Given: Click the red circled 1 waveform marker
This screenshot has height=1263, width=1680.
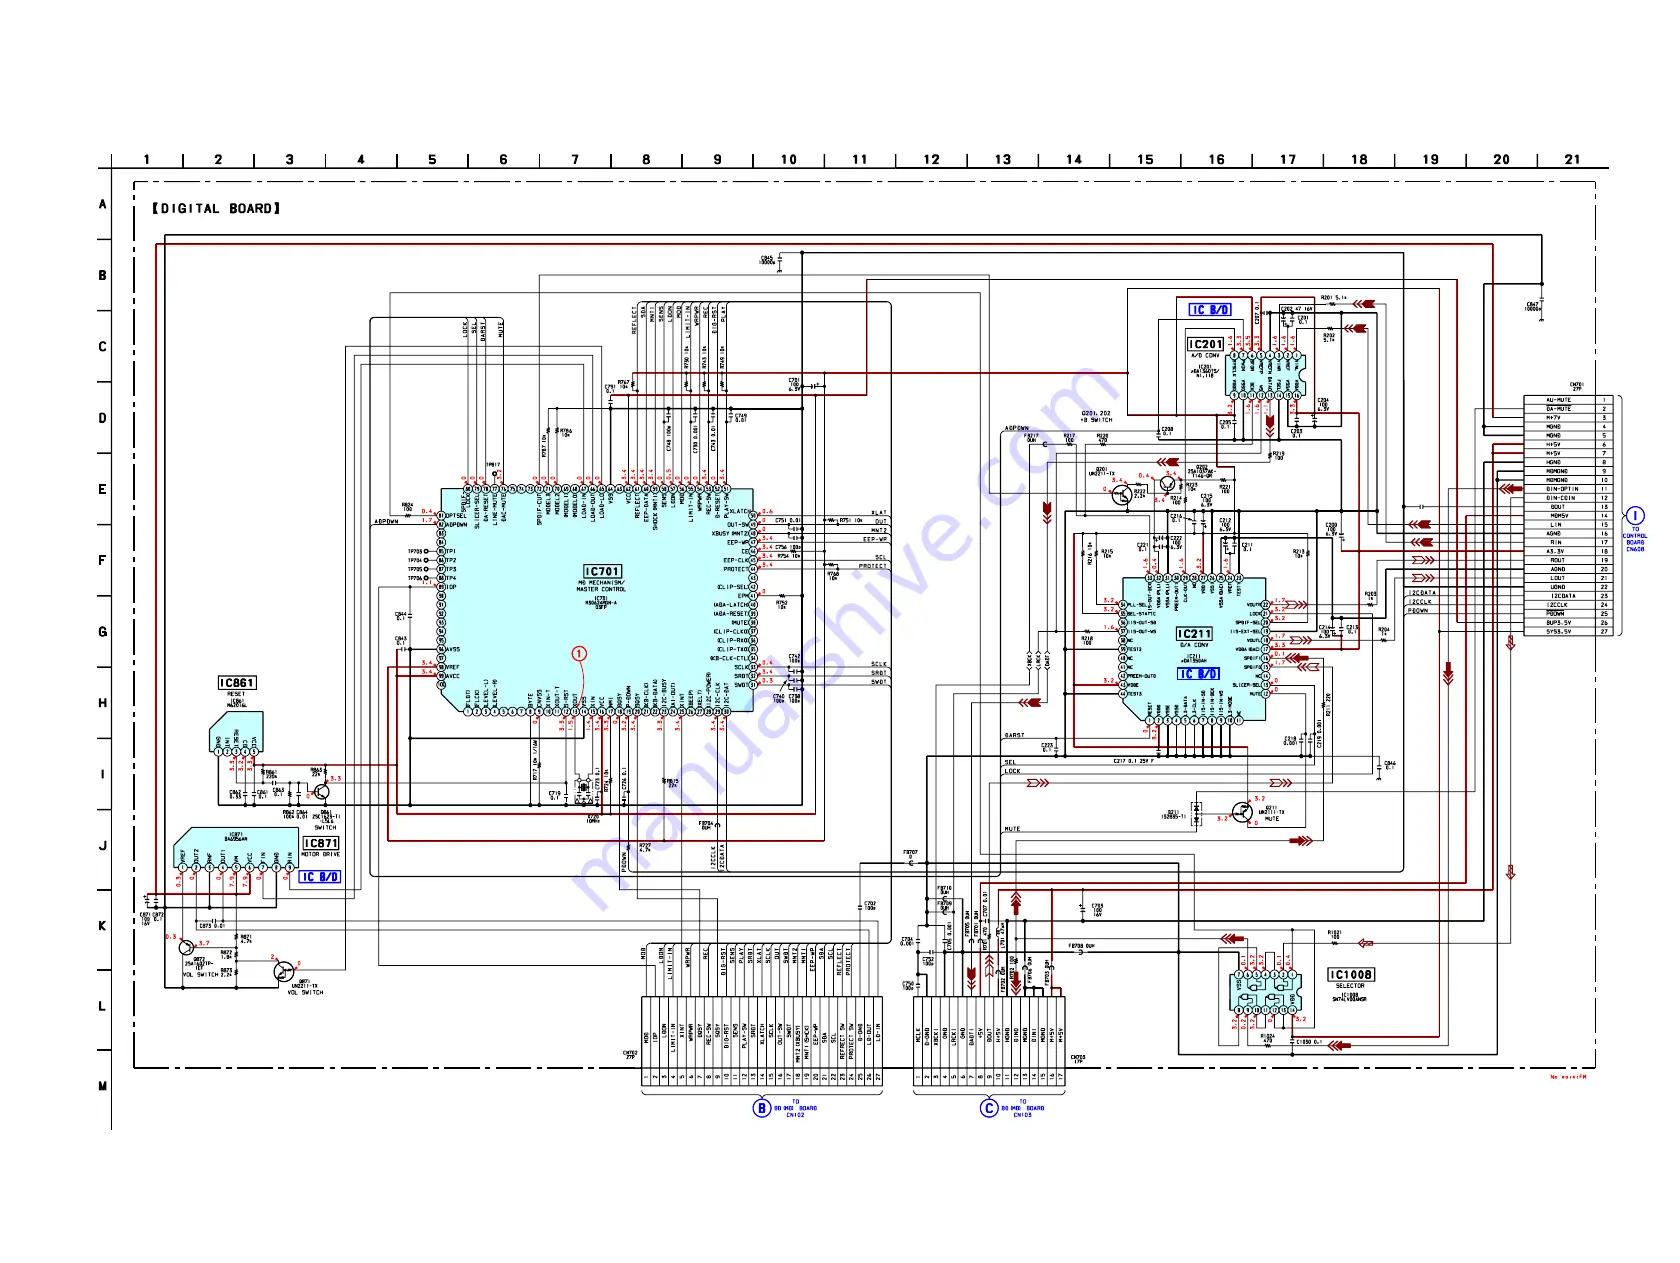Looking at the screenshot, I should point(579,654).
